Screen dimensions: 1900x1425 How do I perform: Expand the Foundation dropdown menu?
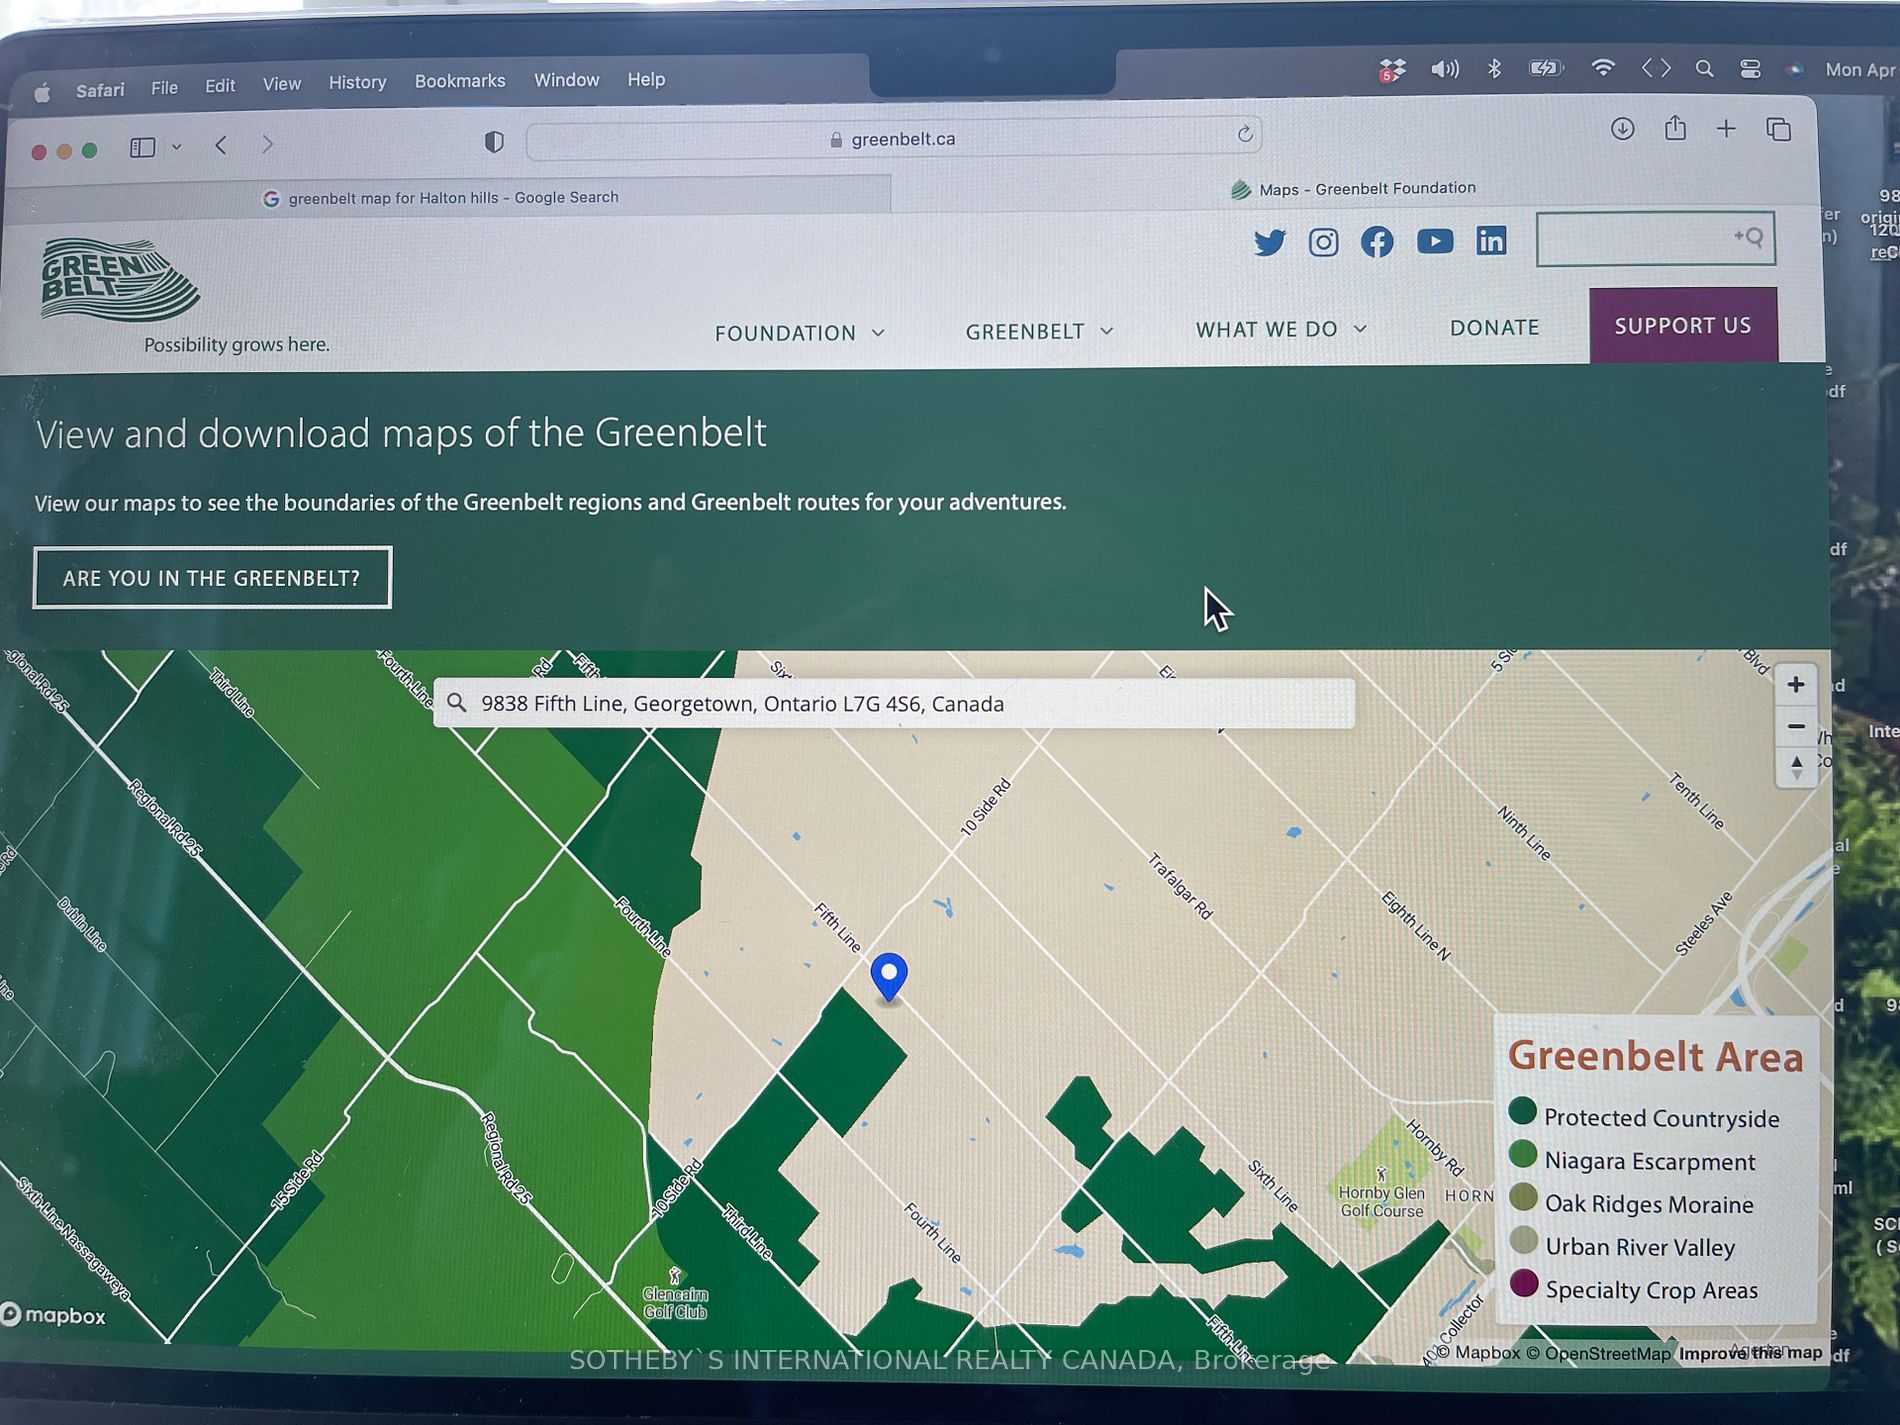[x=799, y=333]
